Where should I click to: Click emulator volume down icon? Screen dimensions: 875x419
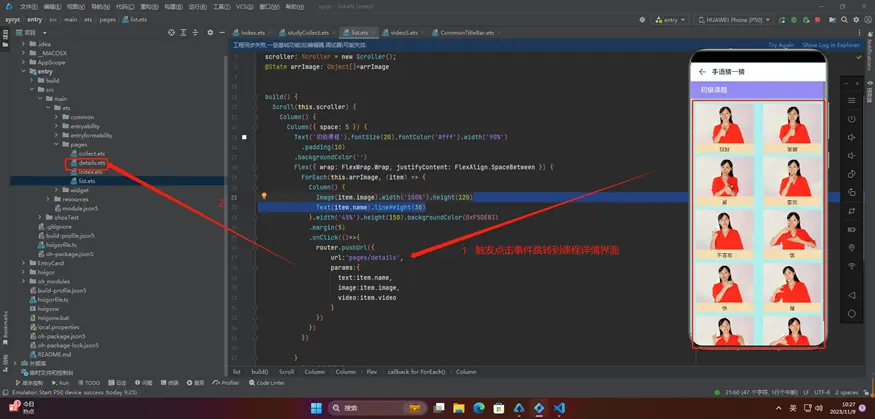coord(852,156)
